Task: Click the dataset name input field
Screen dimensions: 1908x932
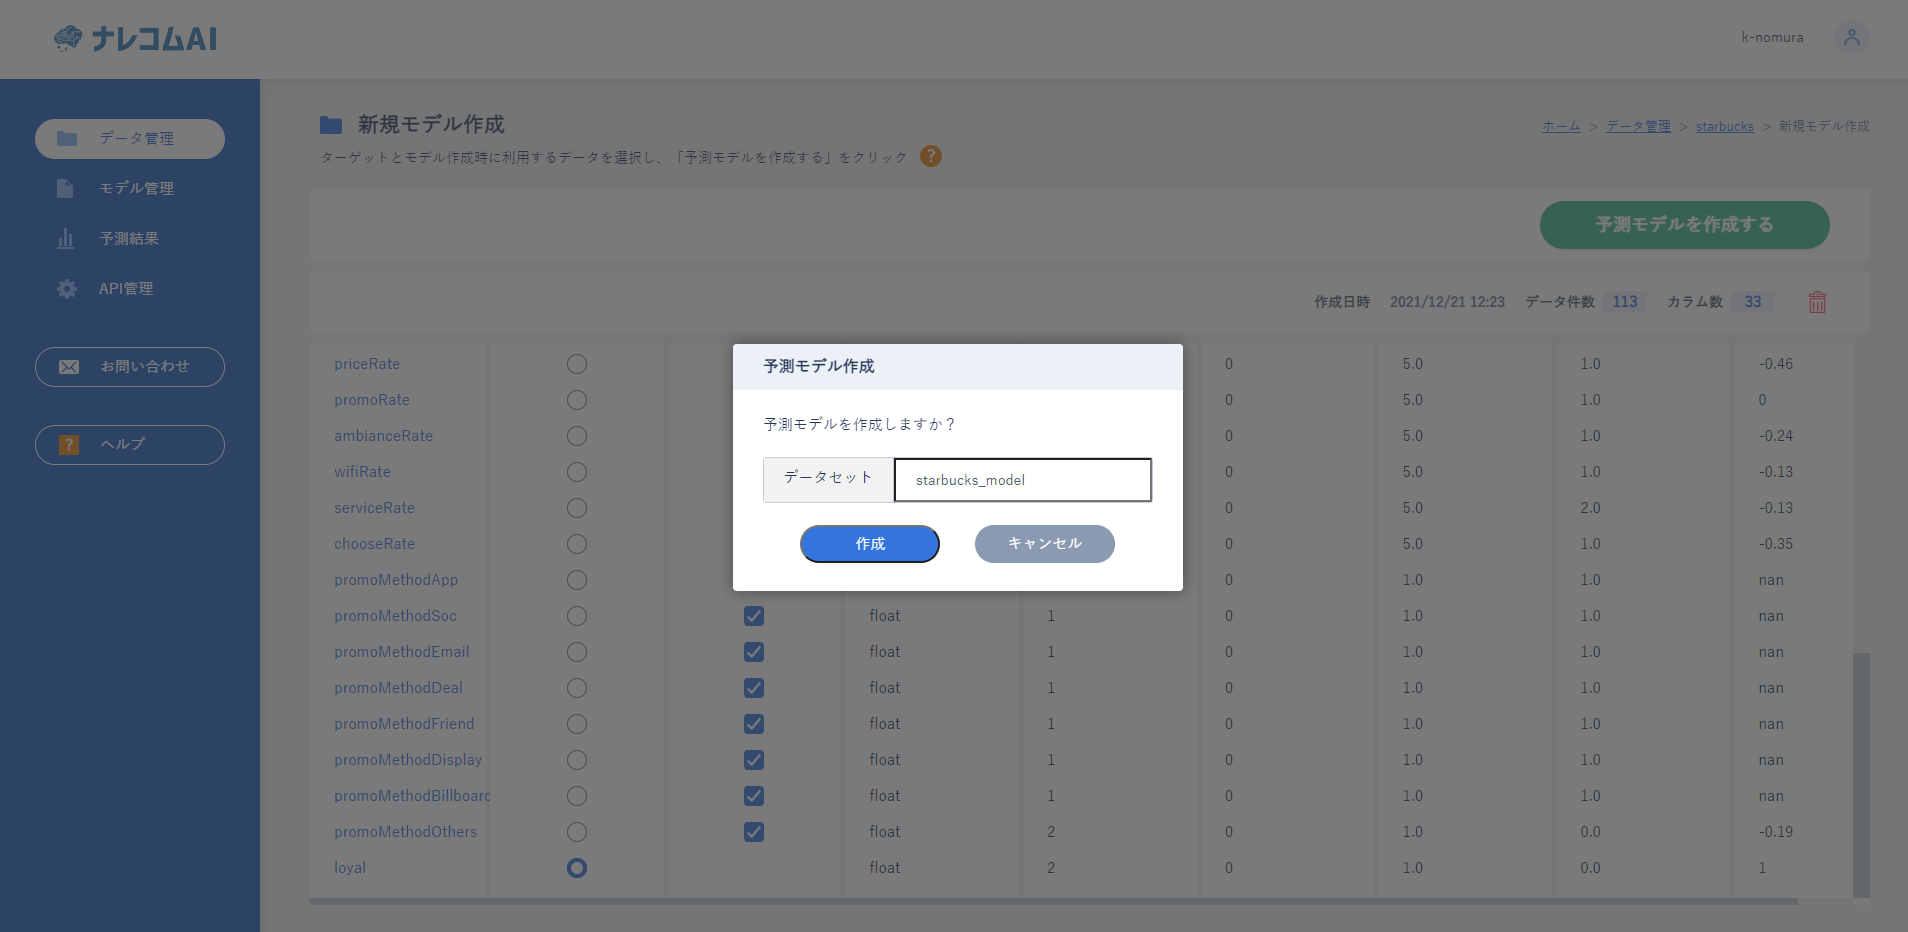Action: [x=1022, y=480]
